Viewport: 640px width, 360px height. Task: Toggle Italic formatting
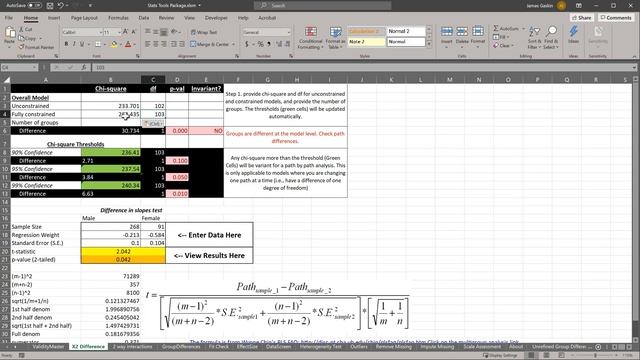74,44
